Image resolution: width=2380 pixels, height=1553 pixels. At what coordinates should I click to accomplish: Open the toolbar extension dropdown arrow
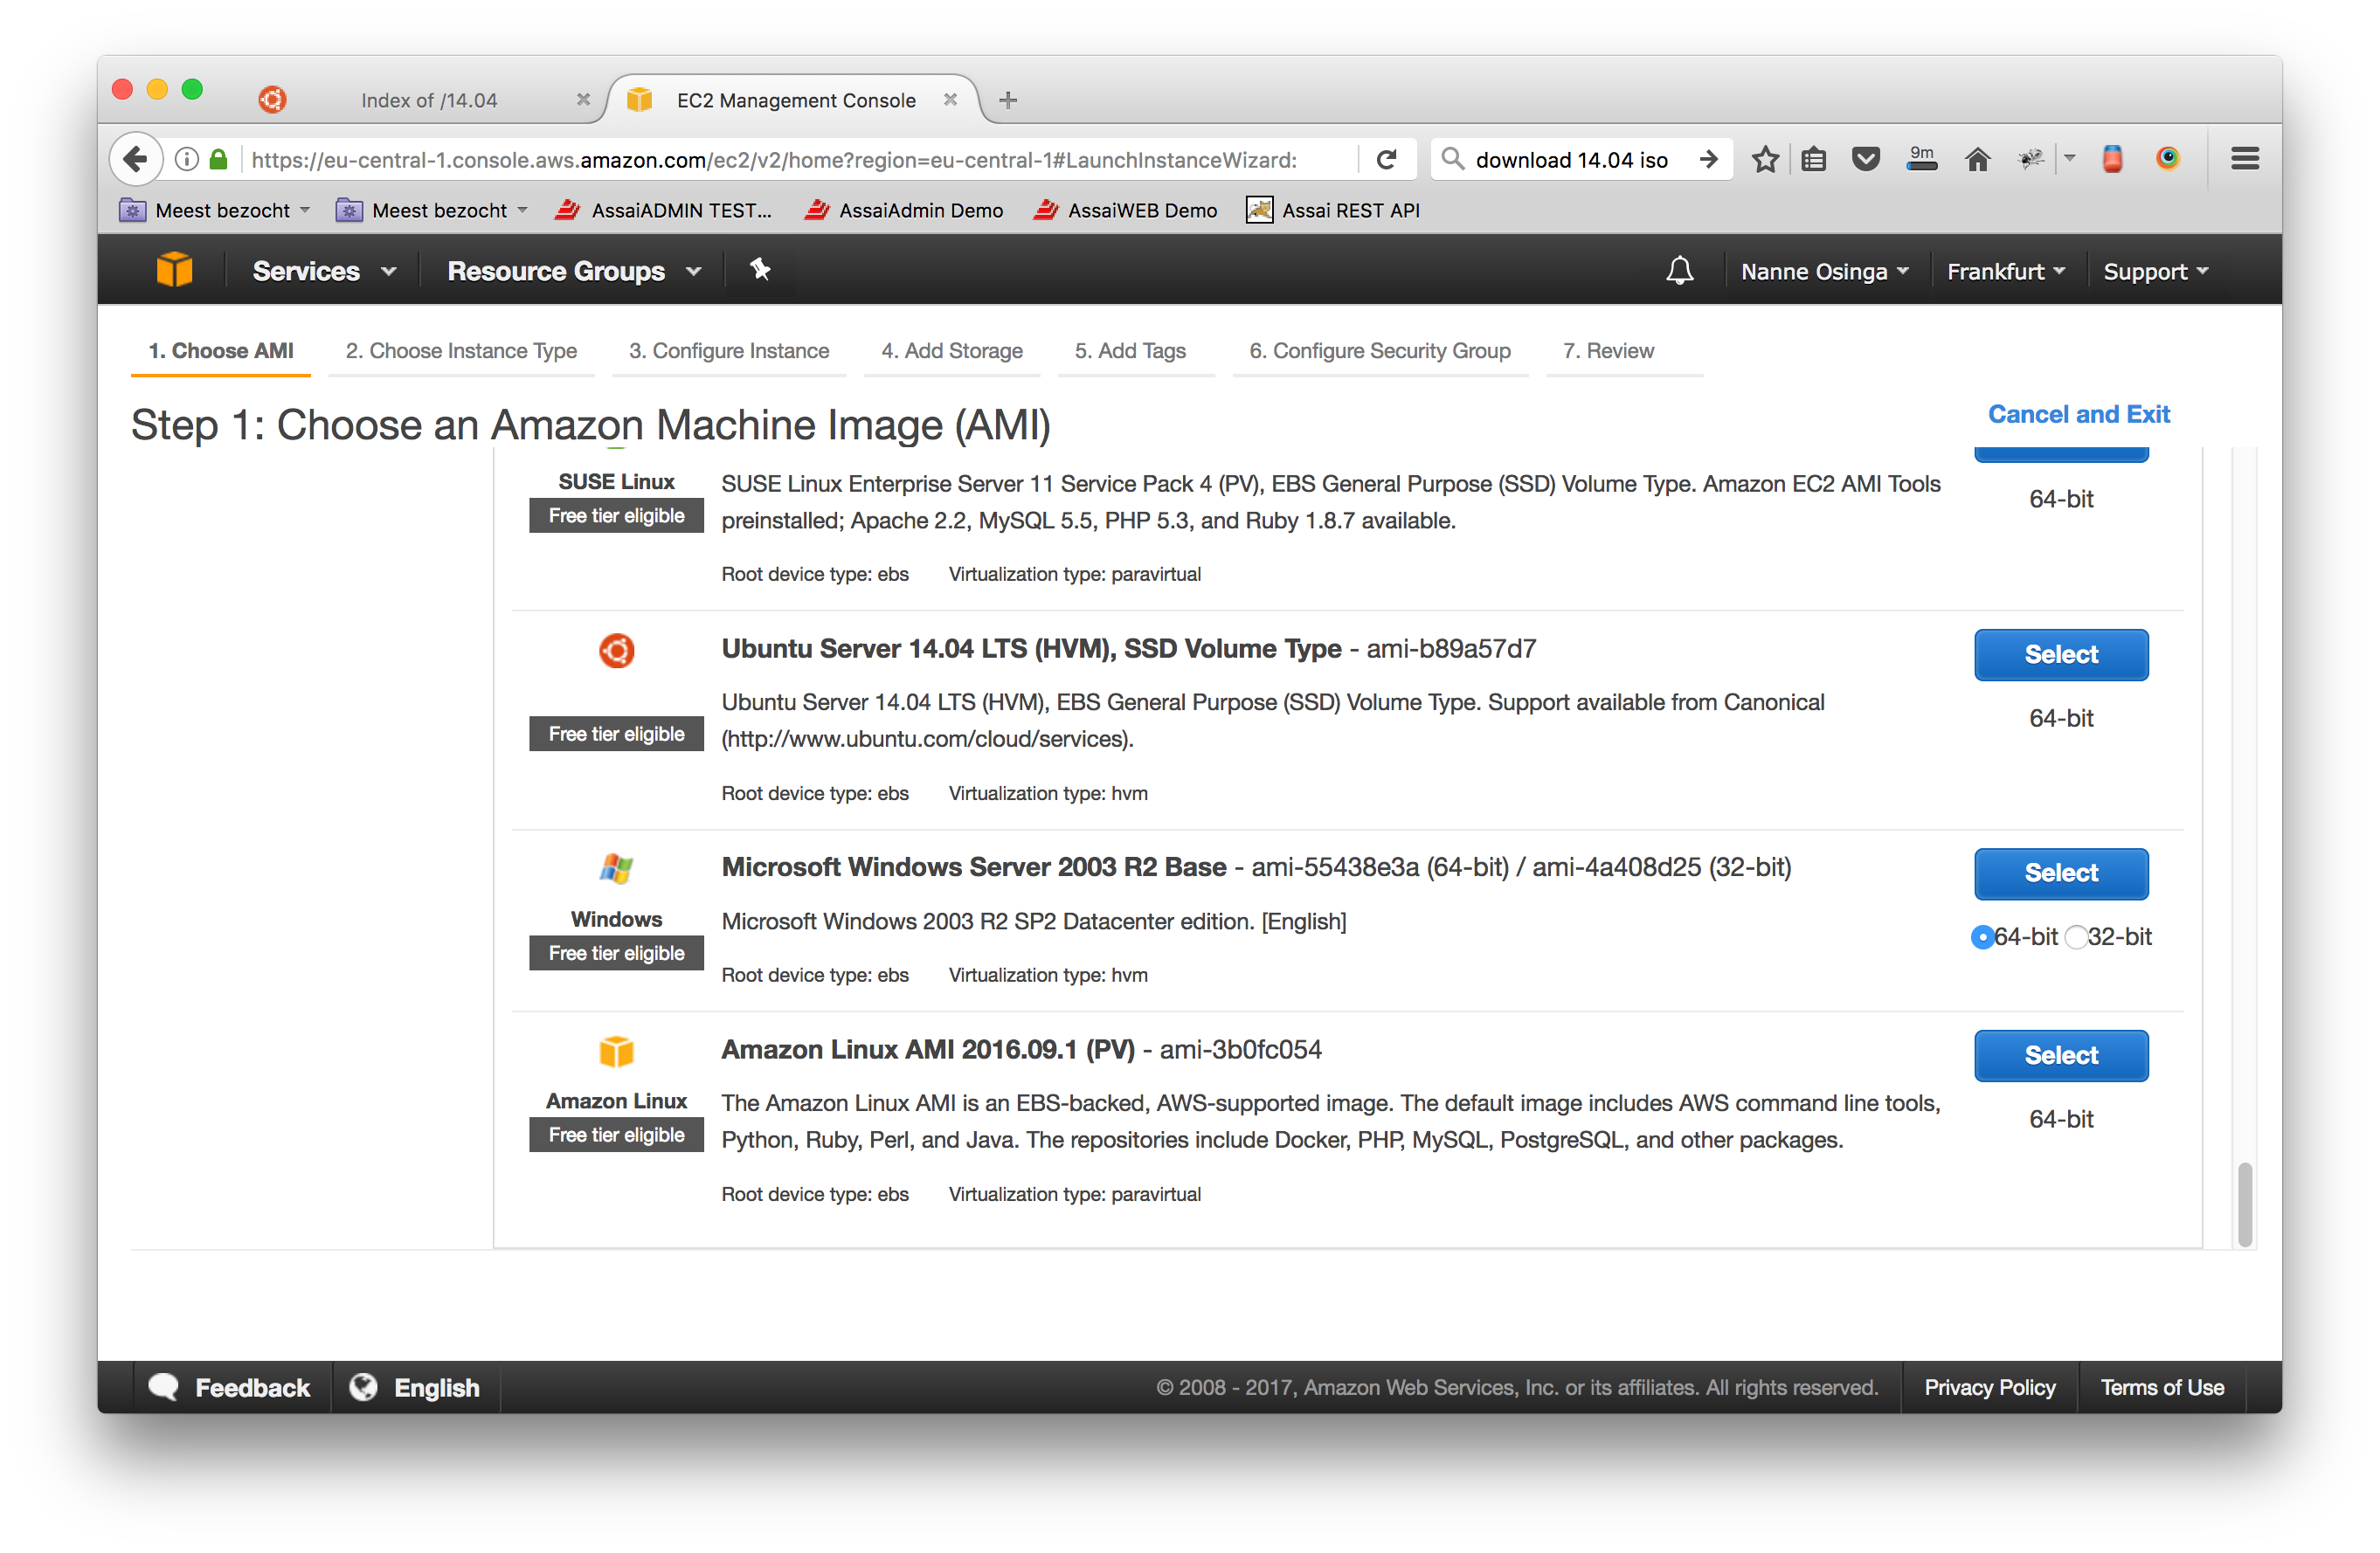click(2070, 159)
